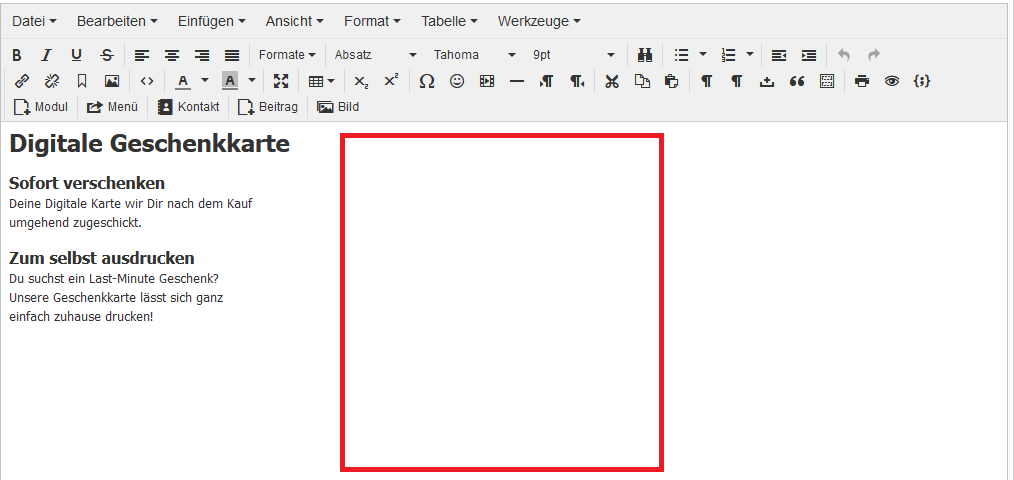Viewport: 1014px width, 480px height.
Task: Click the print icon
Action: click(862, 81)
